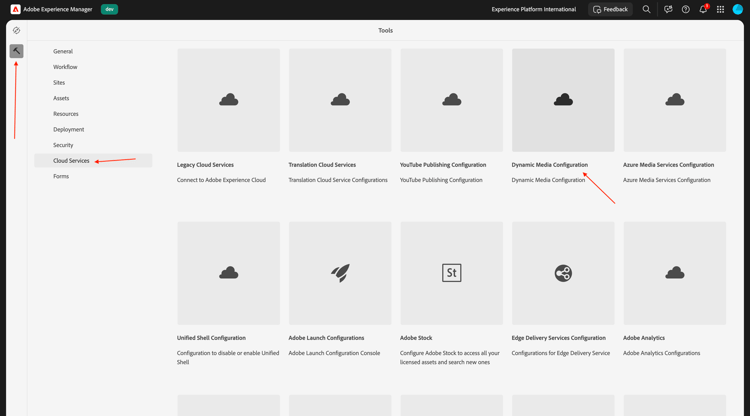
Task: Open the Unified Shell Configuration cloud tile
Action: click(229, 273)
